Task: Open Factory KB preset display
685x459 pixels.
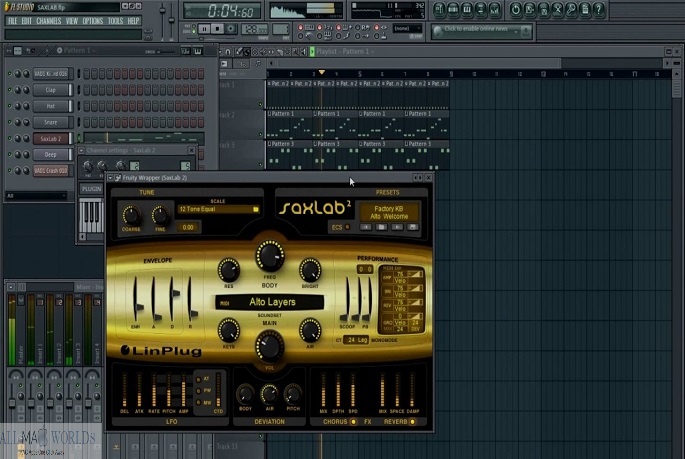Action: pos(389,212)
